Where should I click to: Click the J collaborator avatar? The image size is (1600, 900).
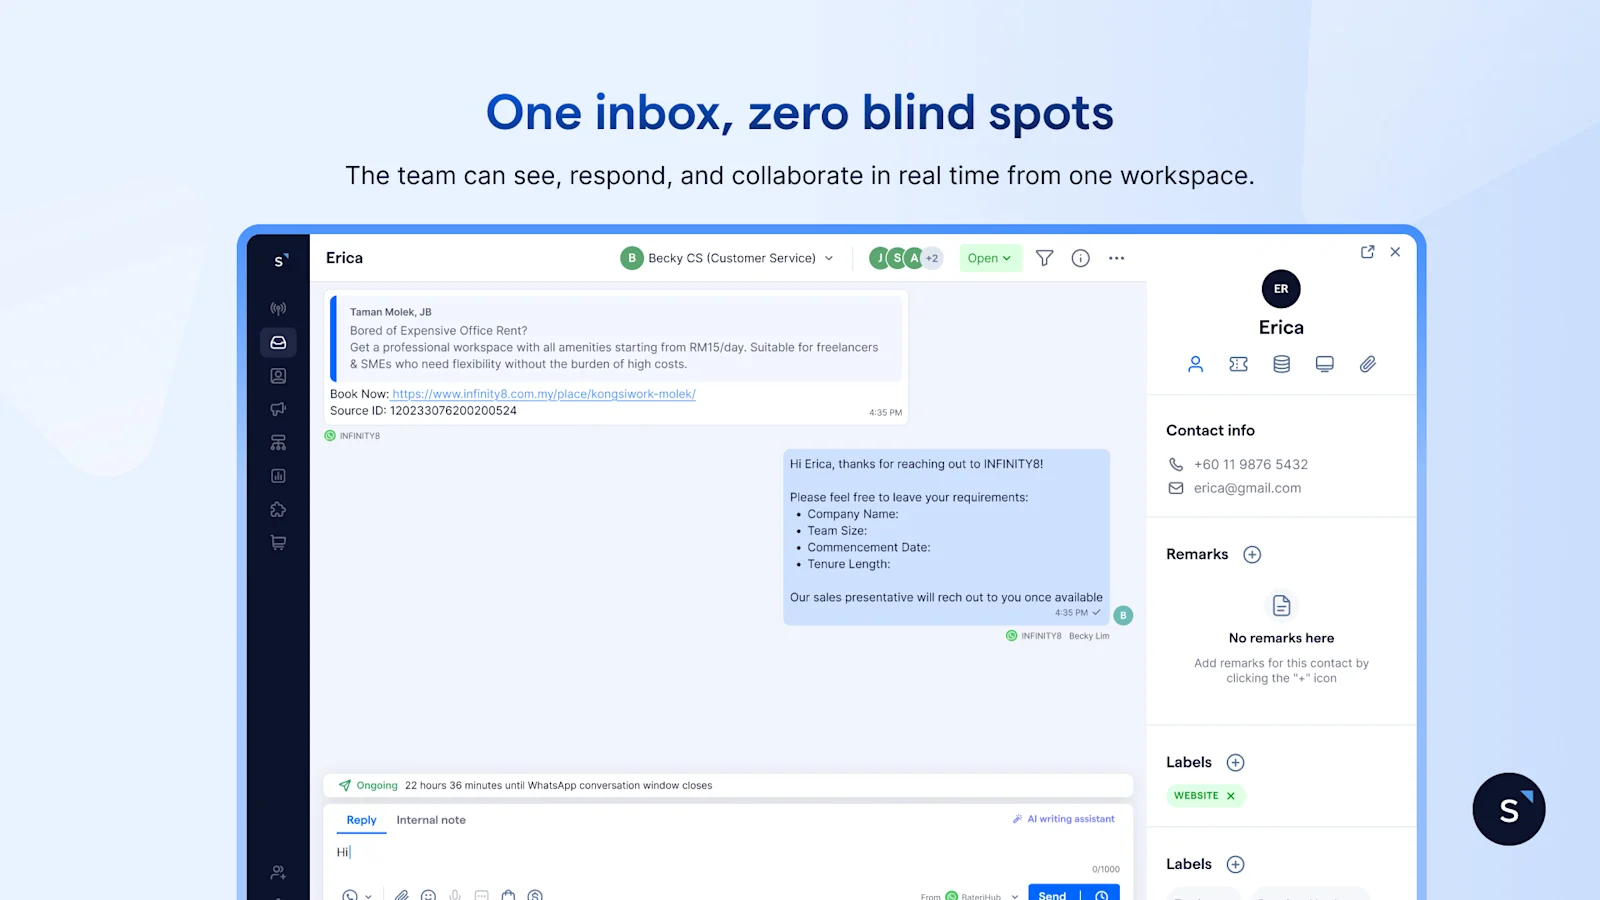tap(880, 258)
